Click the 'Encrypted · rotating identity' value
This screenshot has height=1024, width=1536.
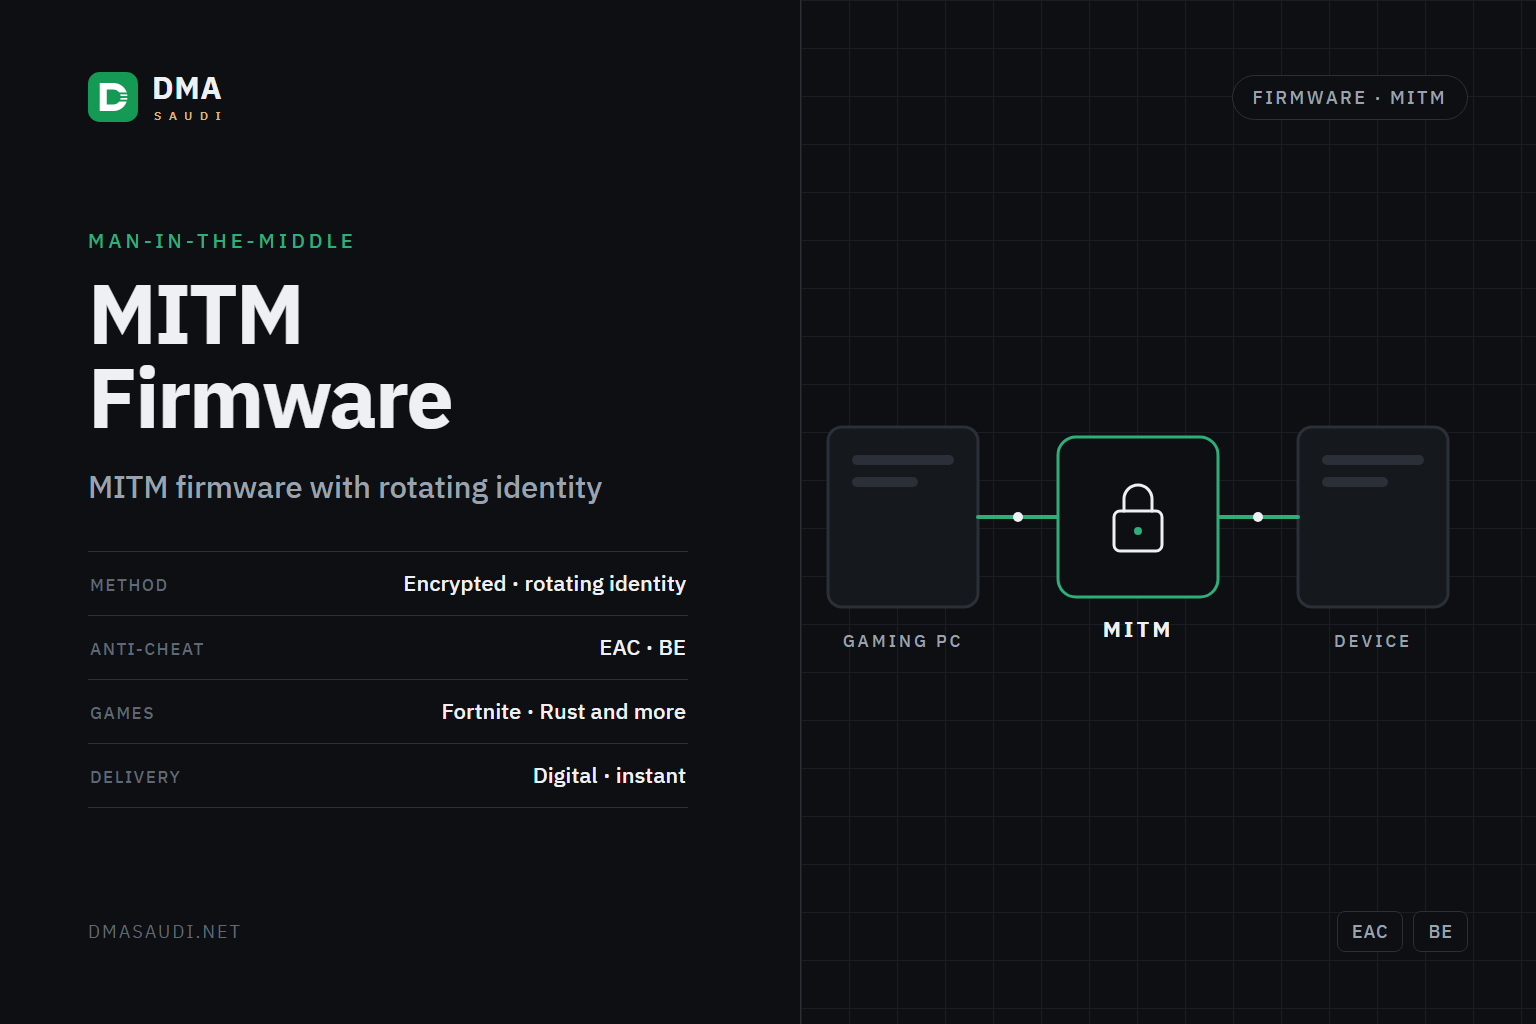click(x=545, y=584)
